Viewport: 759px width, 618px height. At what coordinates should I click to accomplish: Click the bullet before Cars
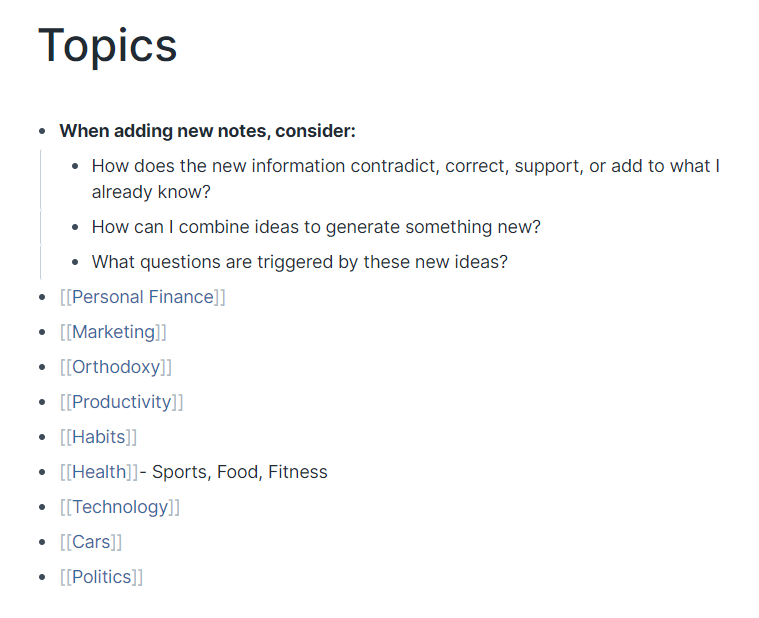click(x=43, y=542)
